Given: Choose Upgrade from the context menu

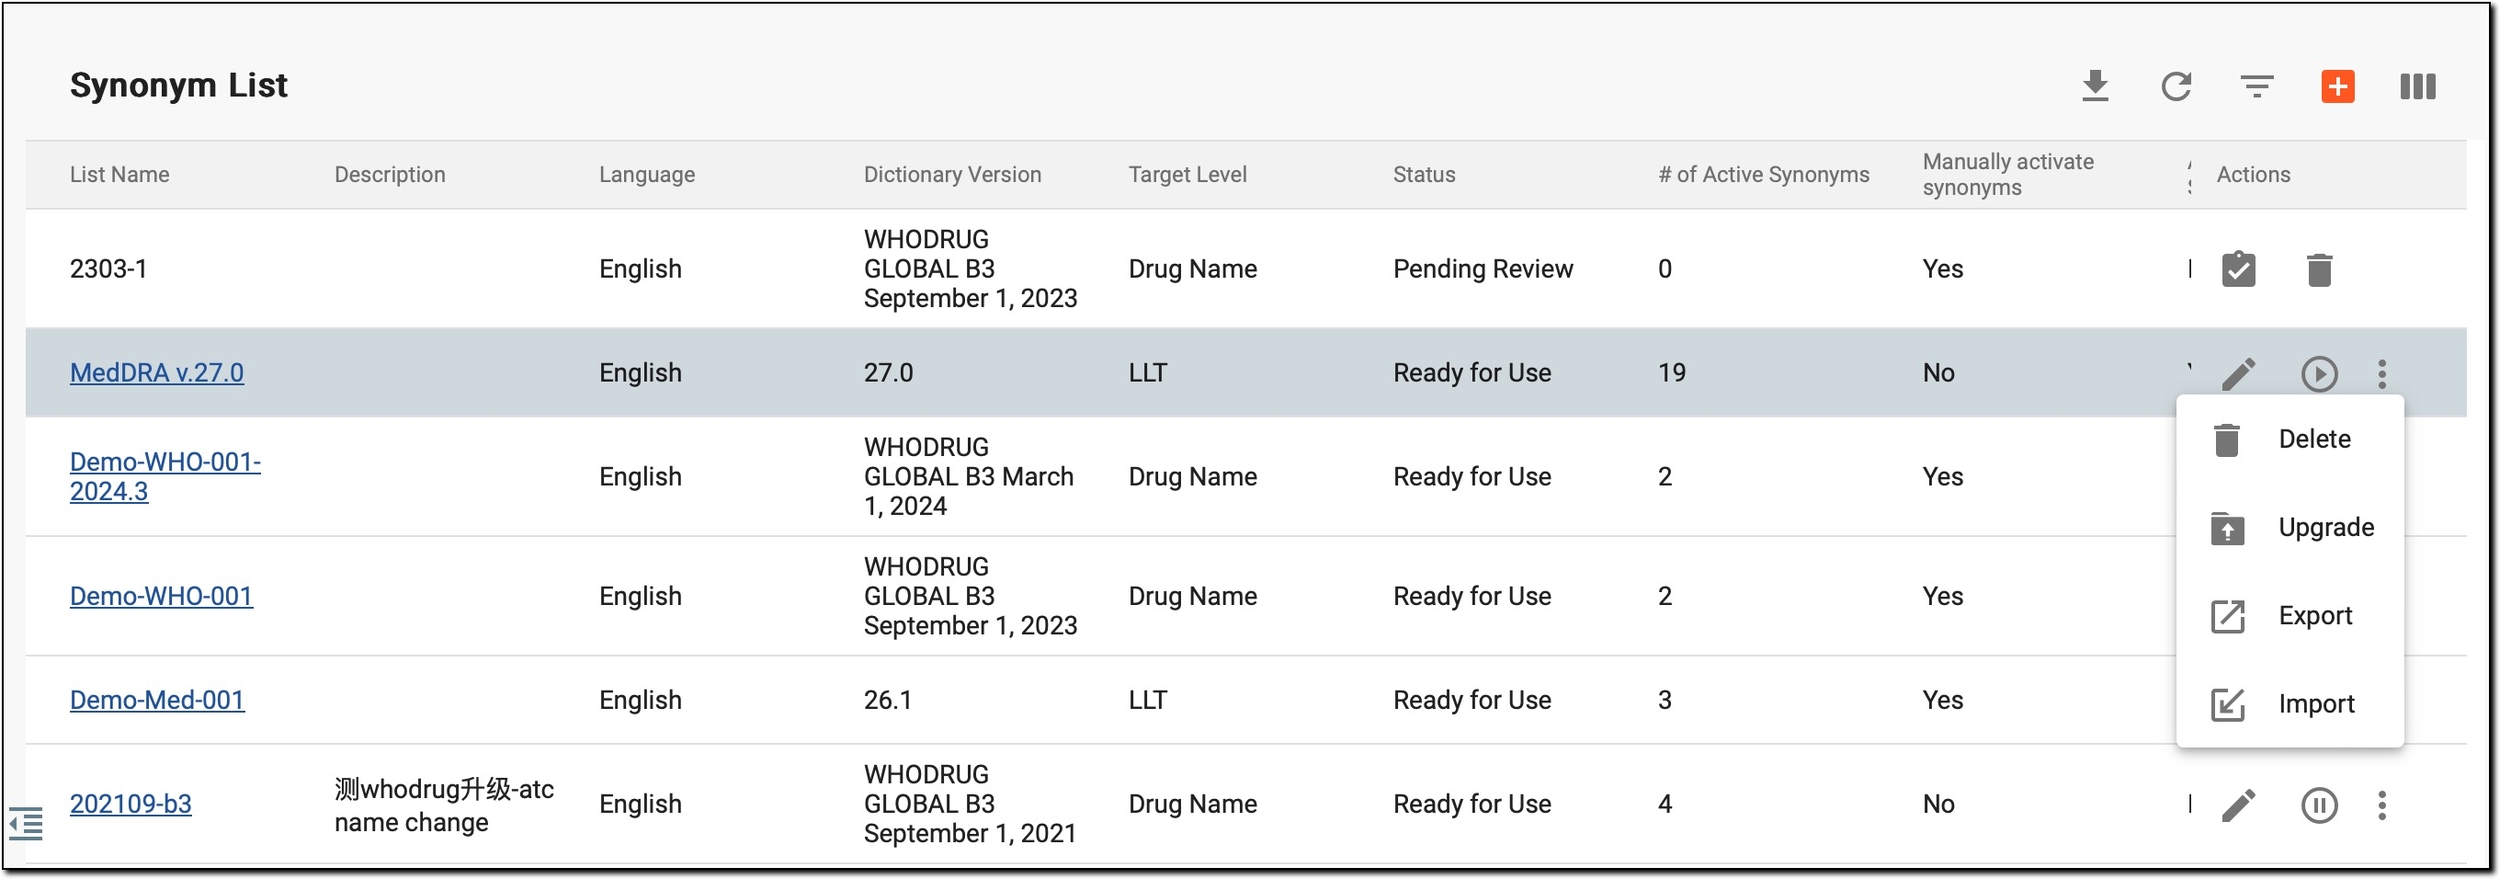Looking at the screenshot, I should [2290, 527].
